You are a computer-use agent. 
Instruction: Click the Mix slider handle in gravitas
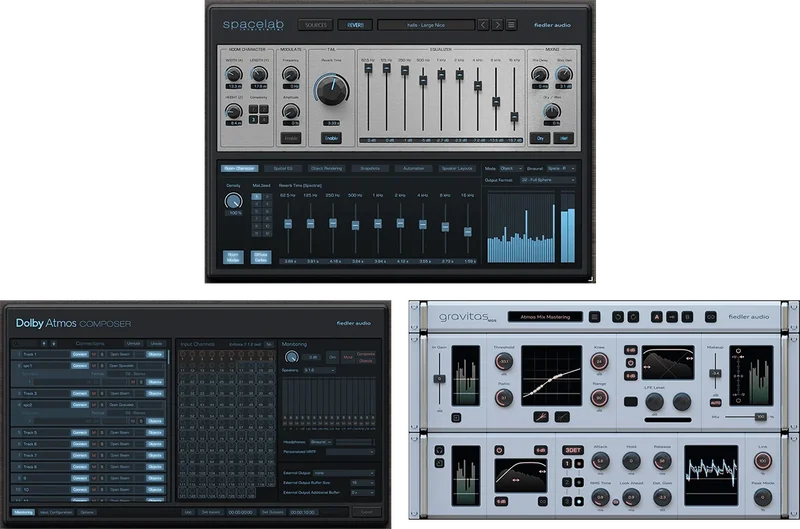pyautogui.click(x=760, y=417)
